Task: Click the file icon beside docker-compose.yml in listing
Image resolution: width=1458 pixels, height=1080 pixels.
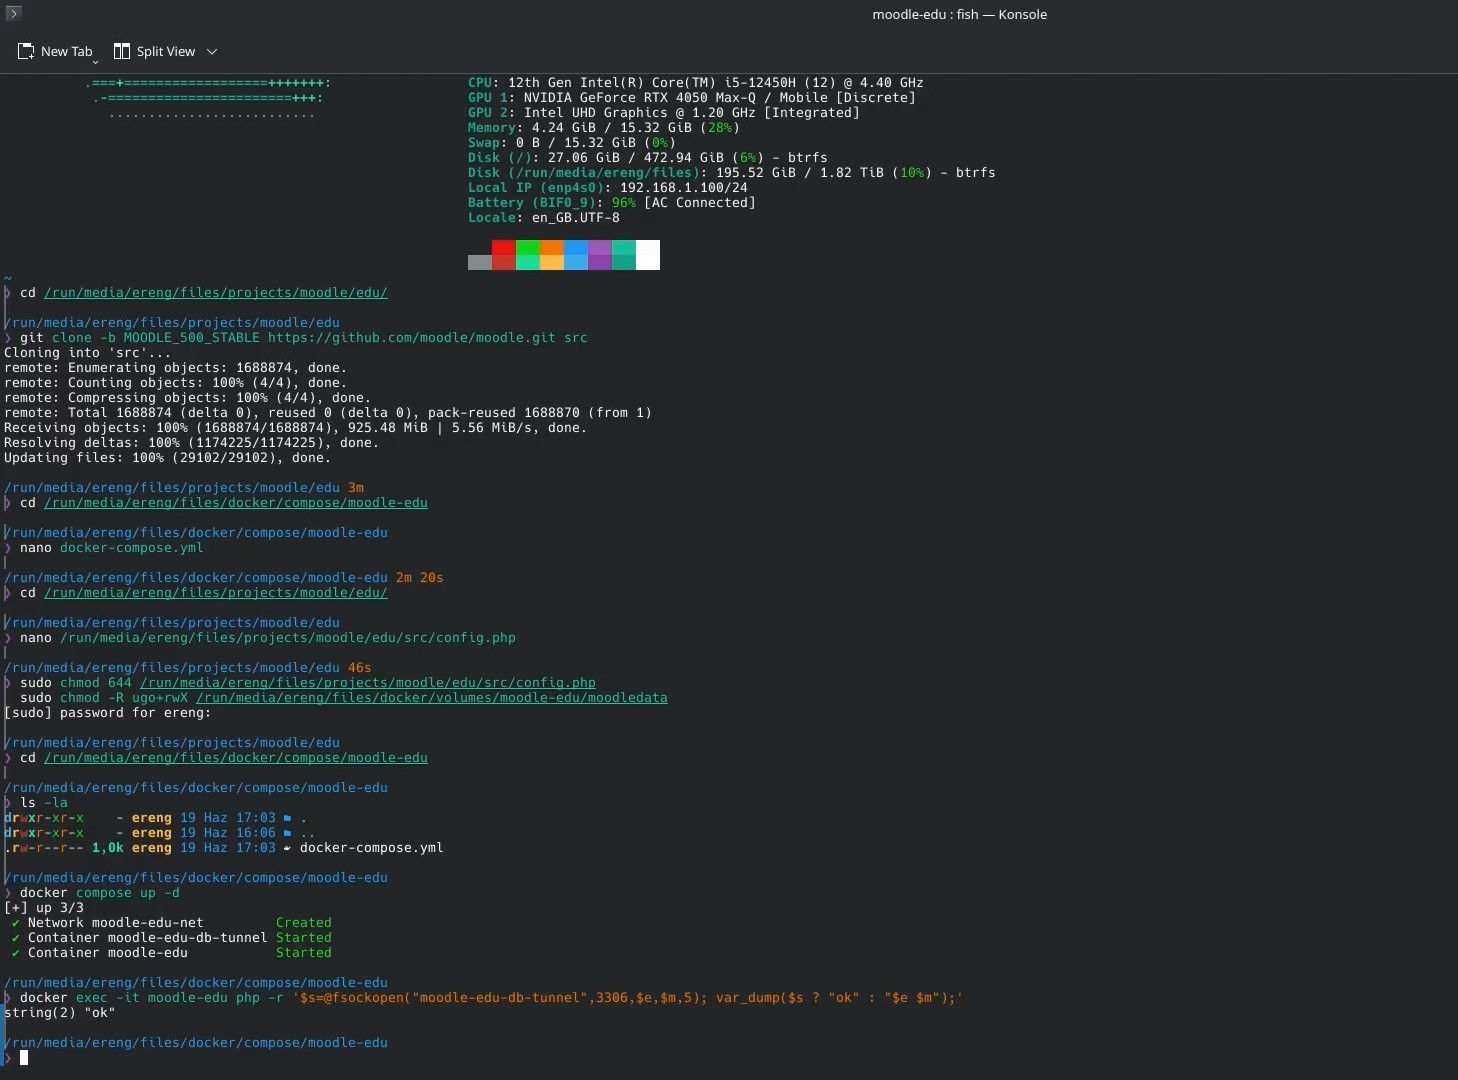Action: (x=288, y=848)
